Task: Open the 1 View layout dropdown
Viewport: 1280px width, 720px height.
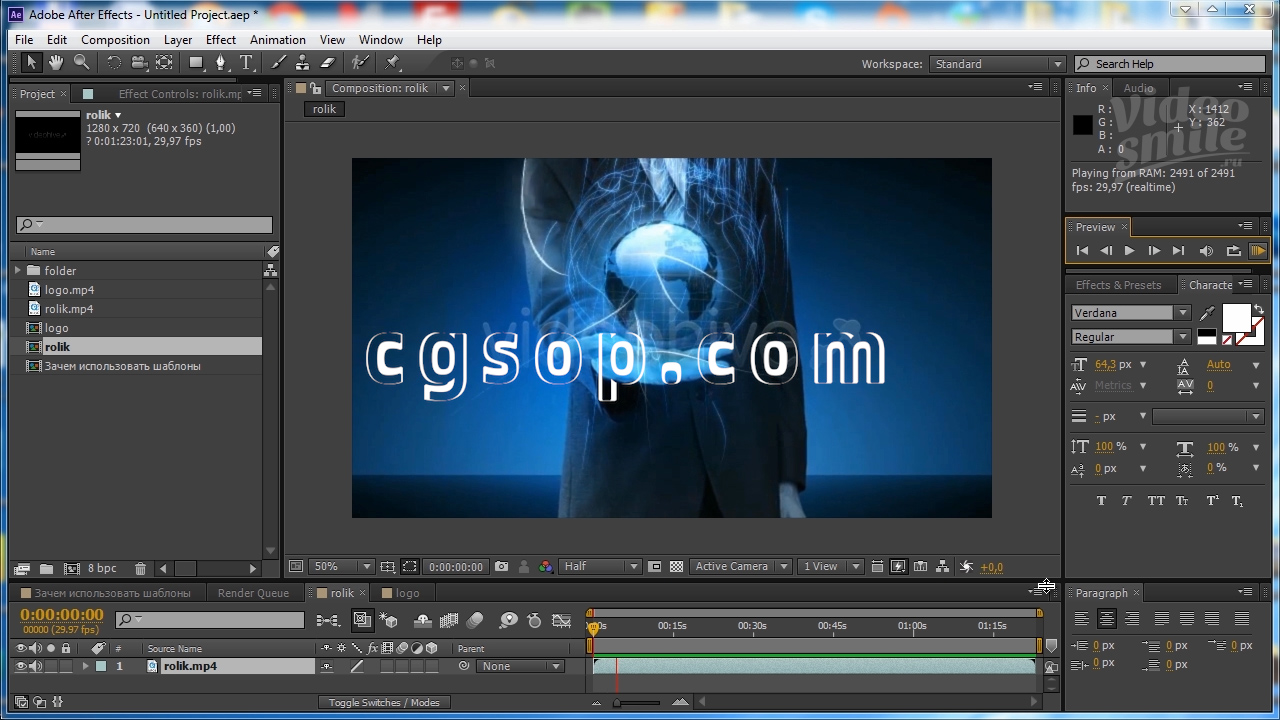Action: tap(830, 567)
